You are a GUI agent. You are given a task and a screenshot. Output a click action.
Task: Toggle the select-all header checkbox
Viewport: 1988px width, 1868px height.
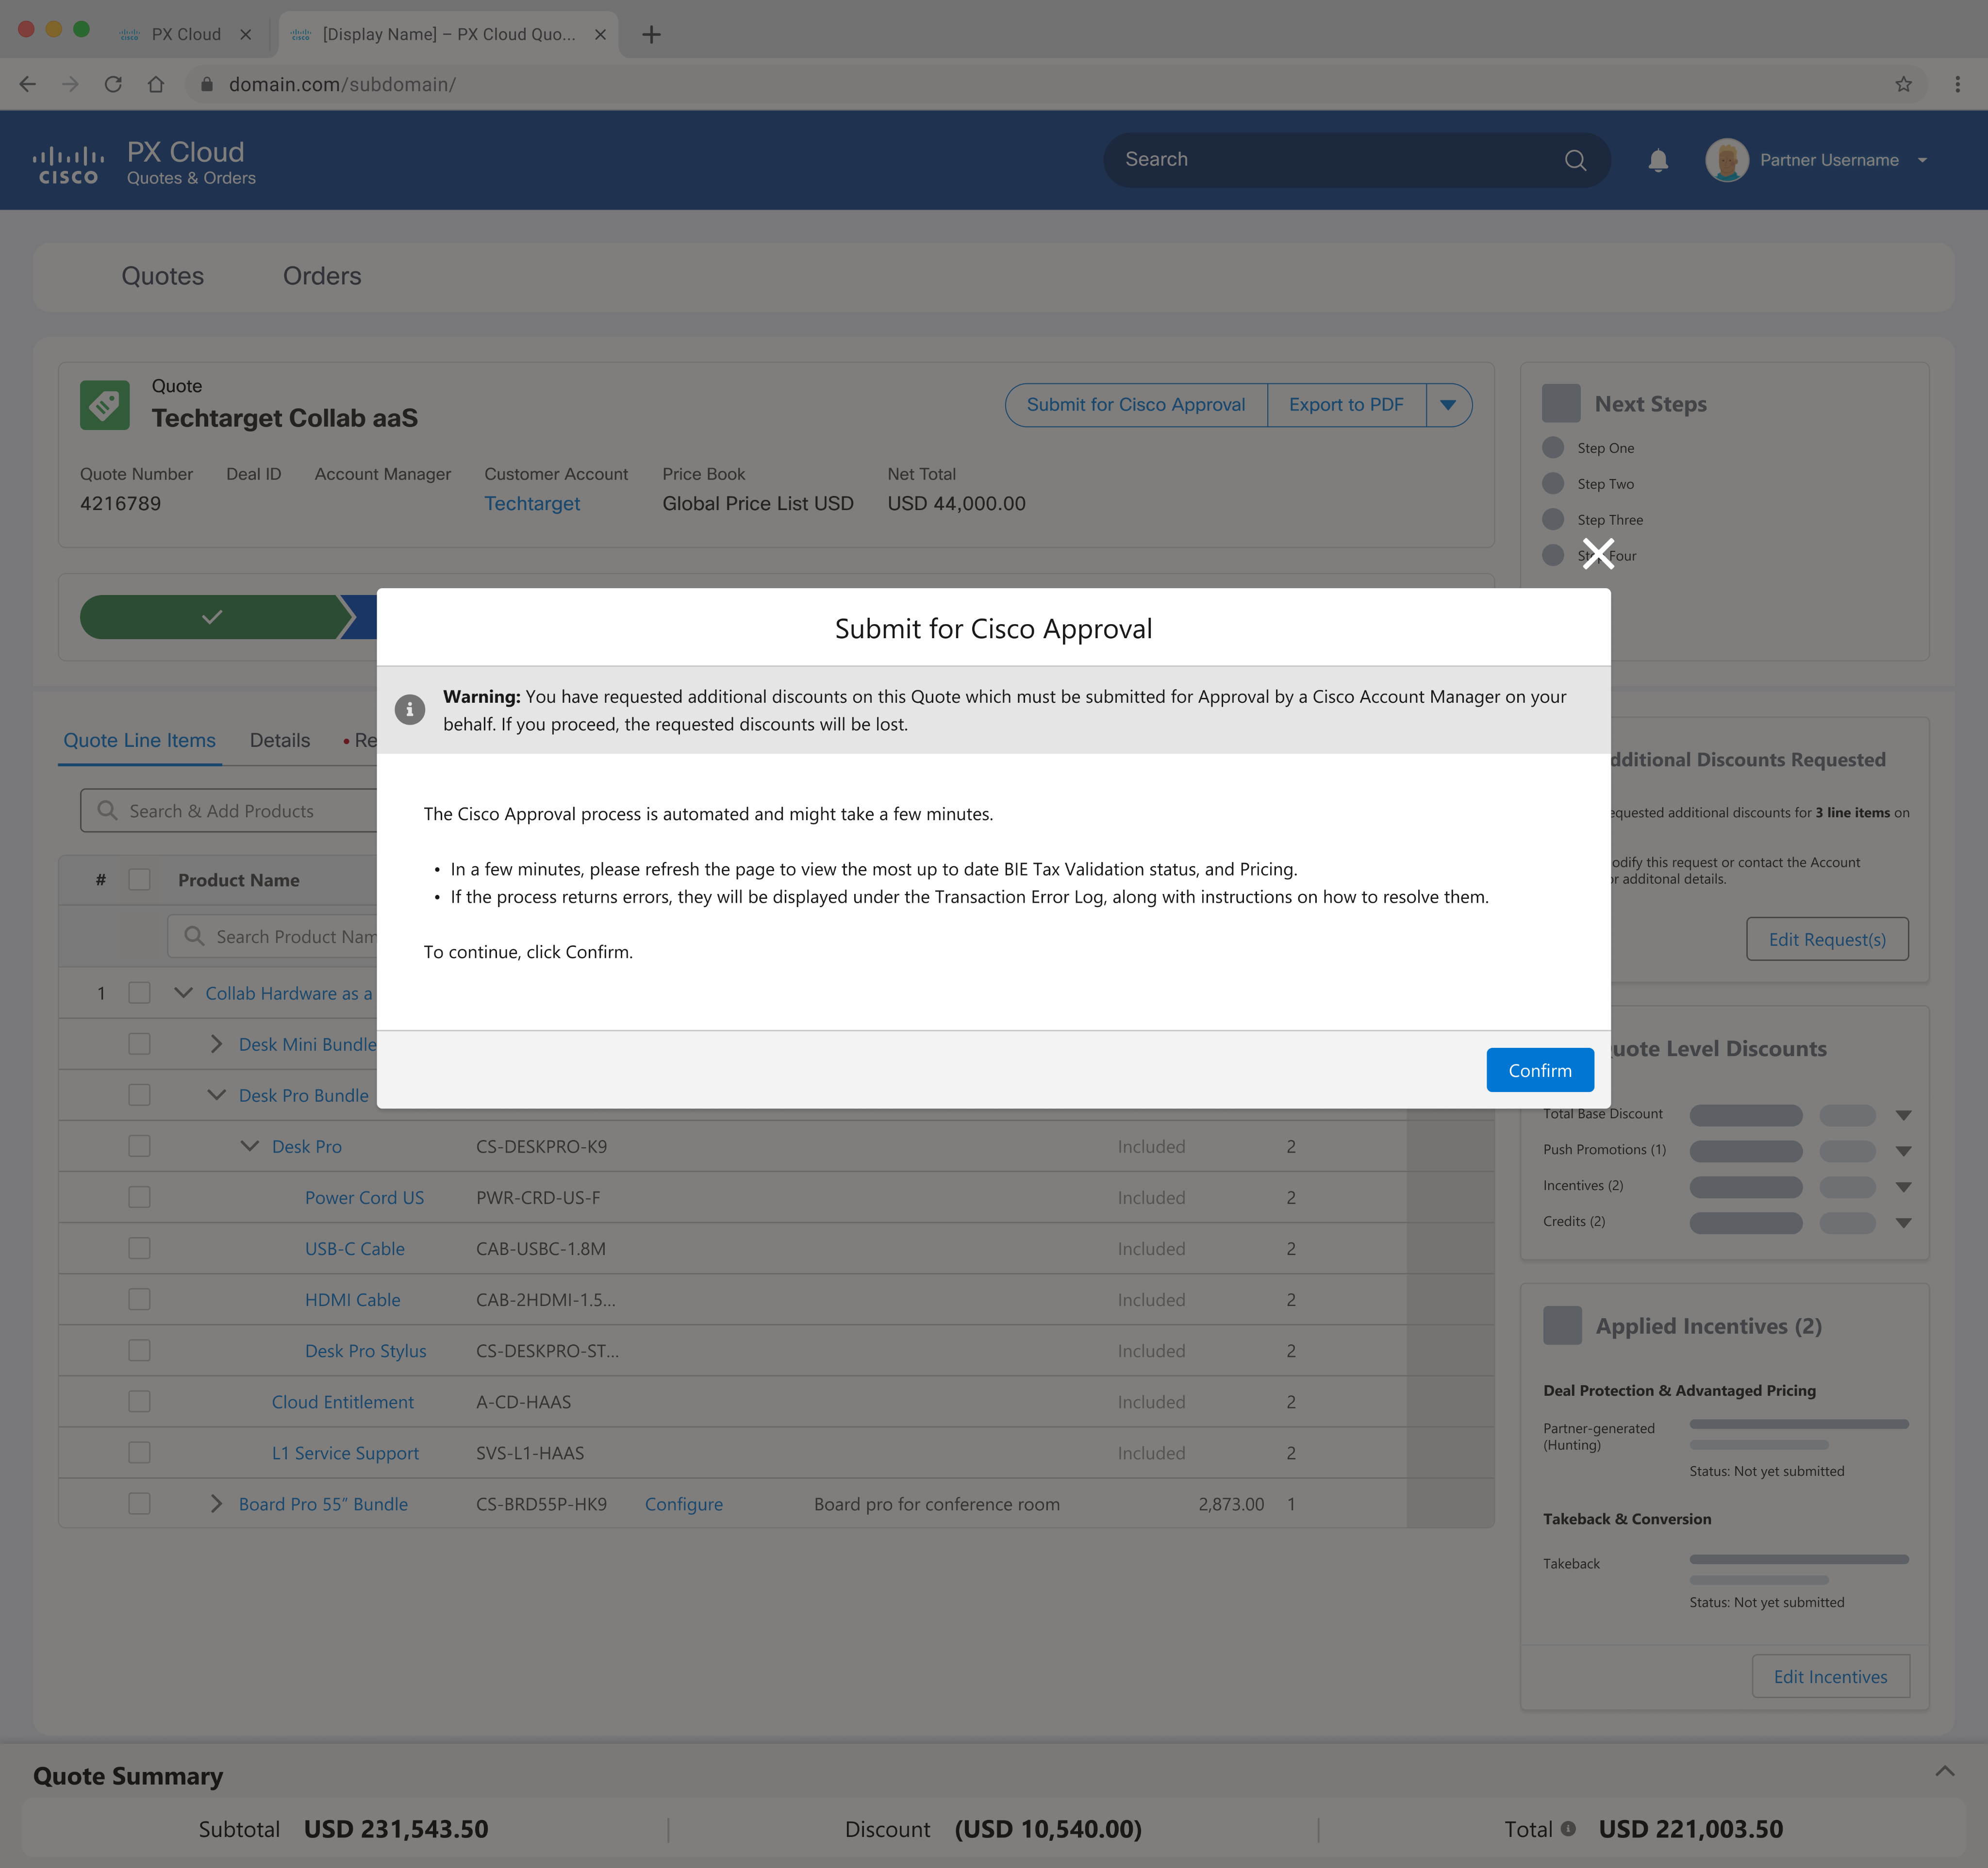(139, 880)
